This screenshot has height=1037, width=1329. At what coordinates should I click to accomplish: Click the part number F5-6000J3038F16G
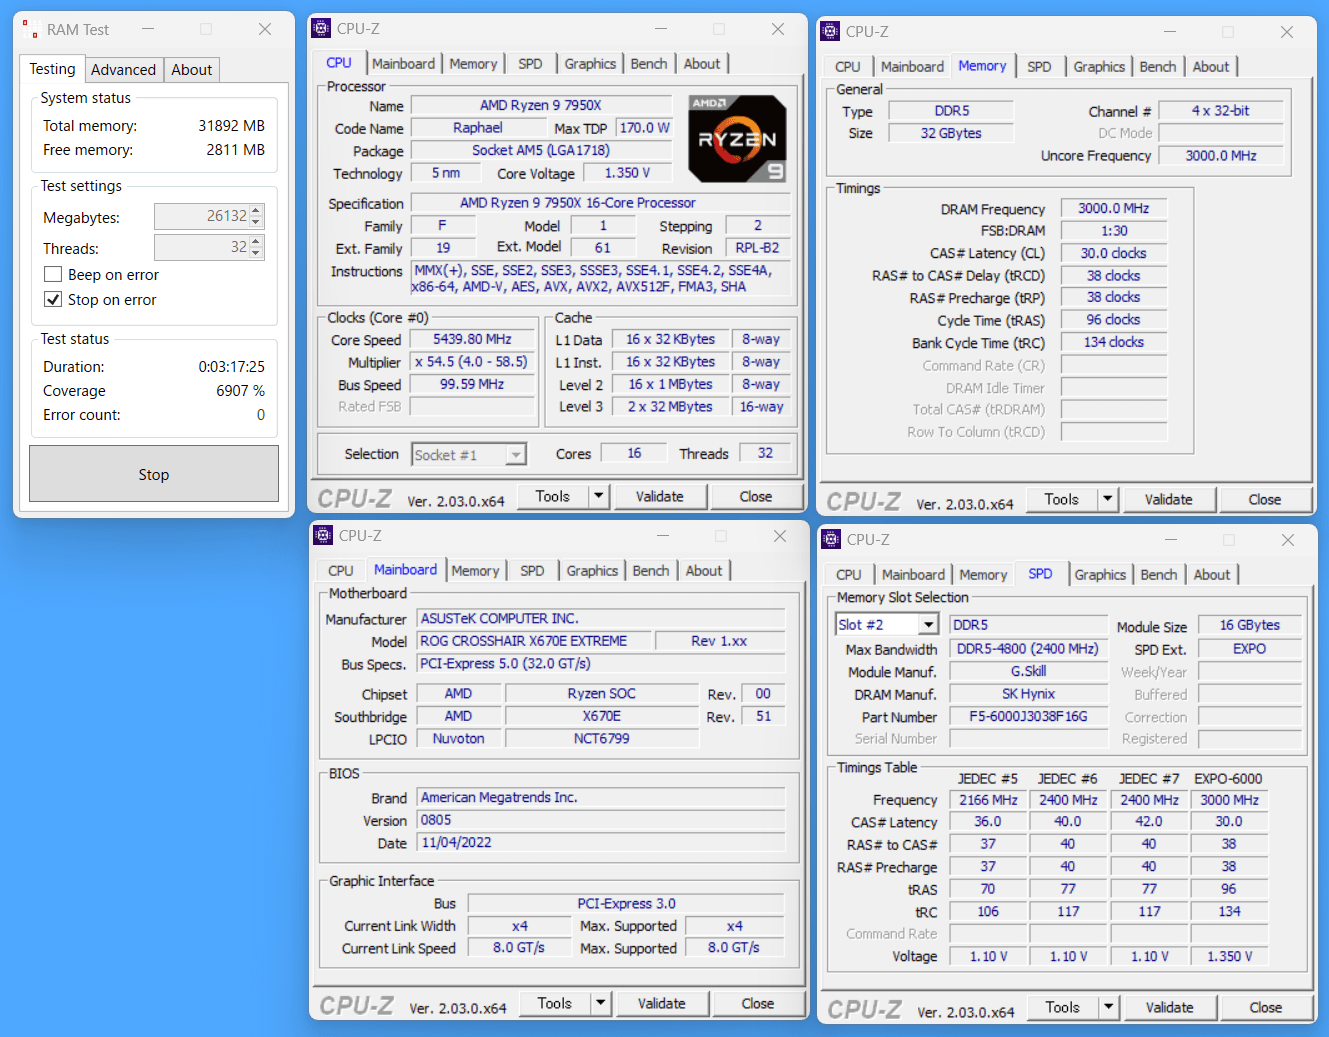coord(1028,716)
